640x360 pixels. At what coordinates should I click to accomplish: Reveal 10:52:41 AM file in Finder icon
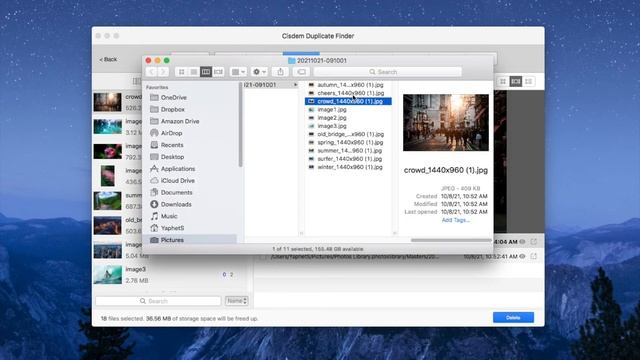pos(534,256)
